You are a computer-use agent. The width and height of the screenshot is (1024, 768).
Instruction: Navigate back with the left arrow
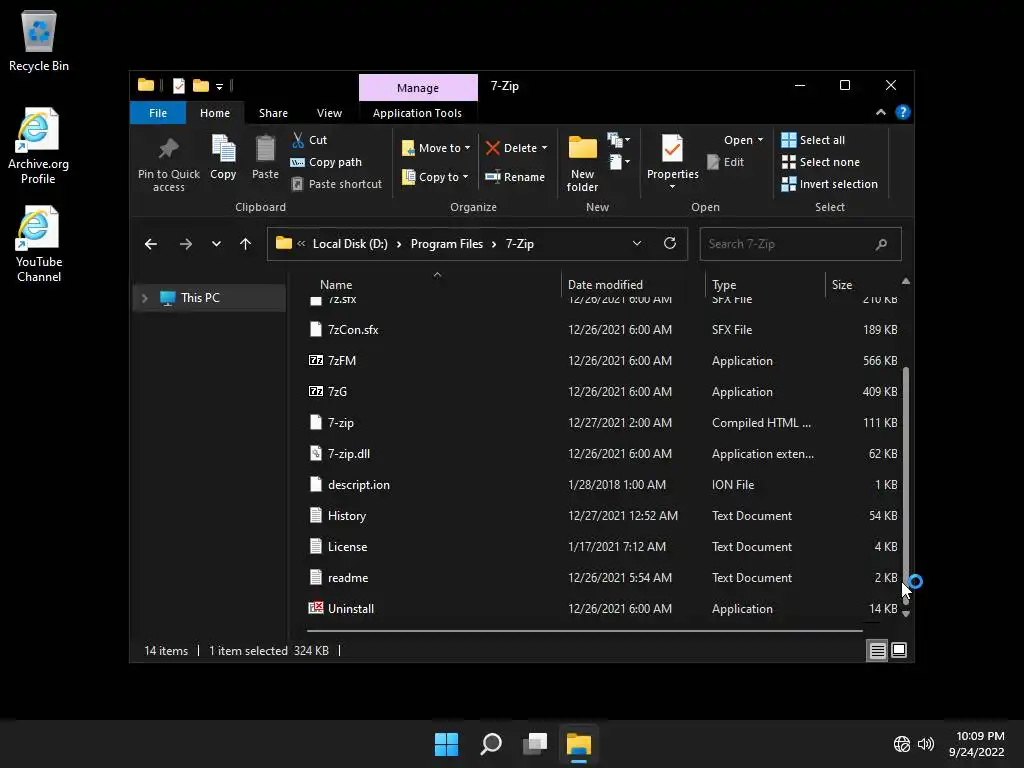point(151,244)
